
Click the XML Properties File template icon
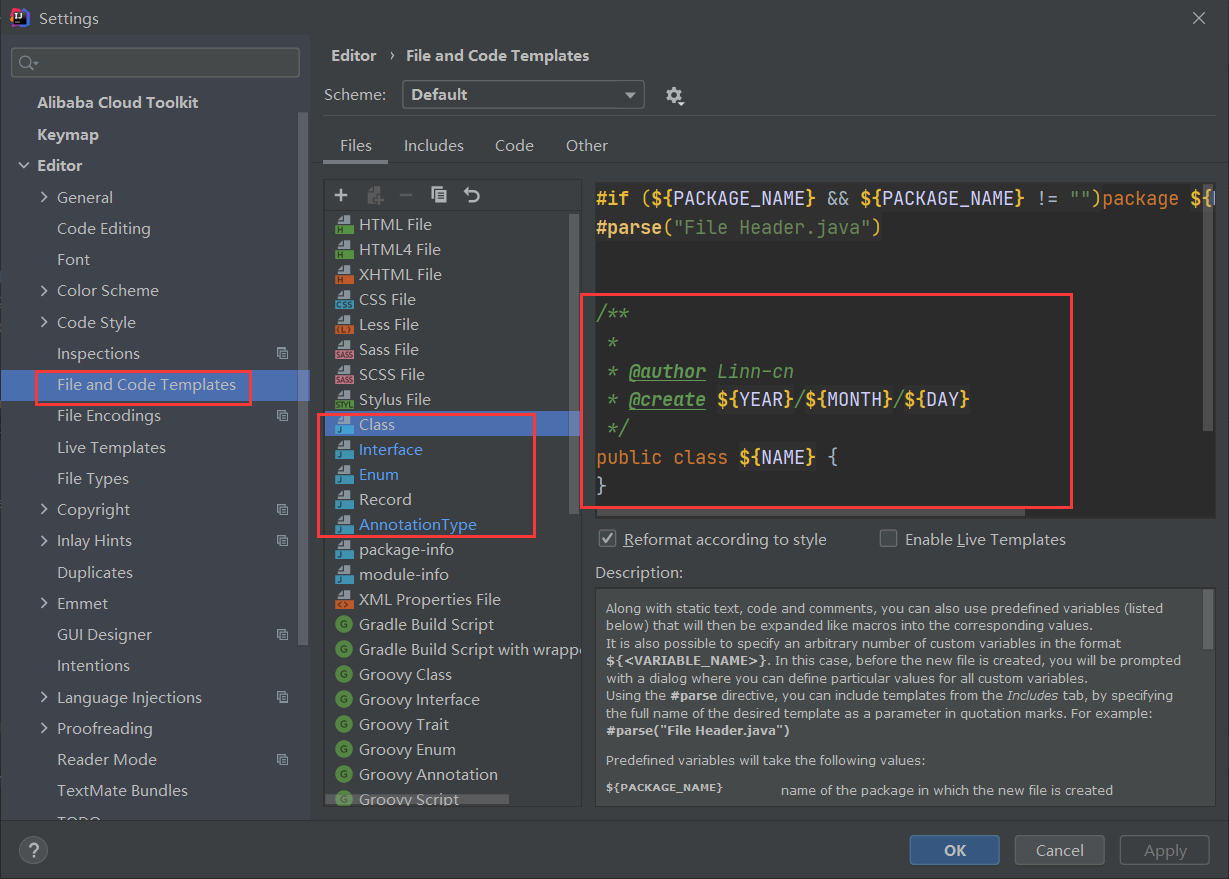point(343,600)
